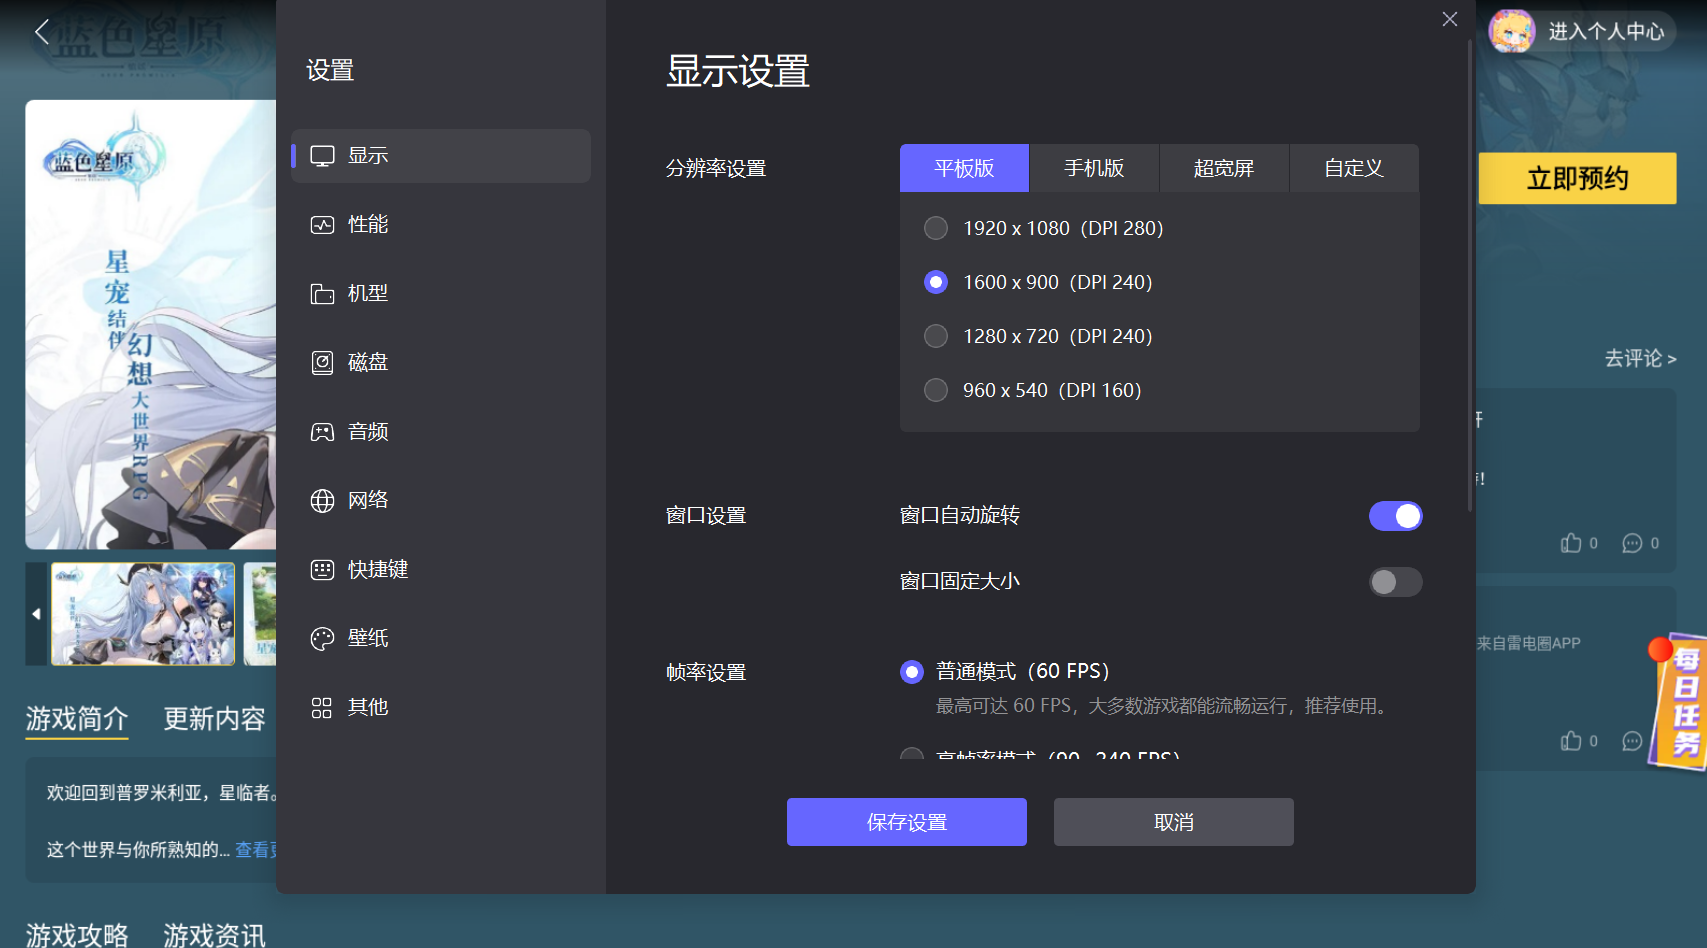The height and width of the screenshot is (948, 1707).
Task: Select the 960 x 540 resolution option
Action: pos(936,390)
